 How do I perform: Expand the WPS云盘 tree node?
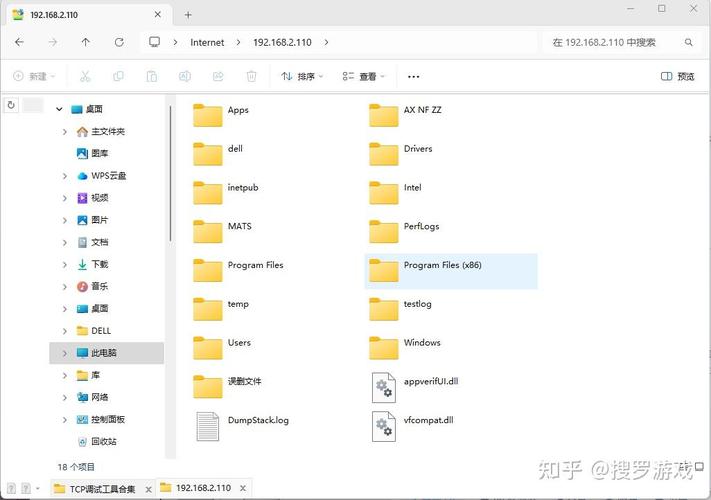click(64, 176)
